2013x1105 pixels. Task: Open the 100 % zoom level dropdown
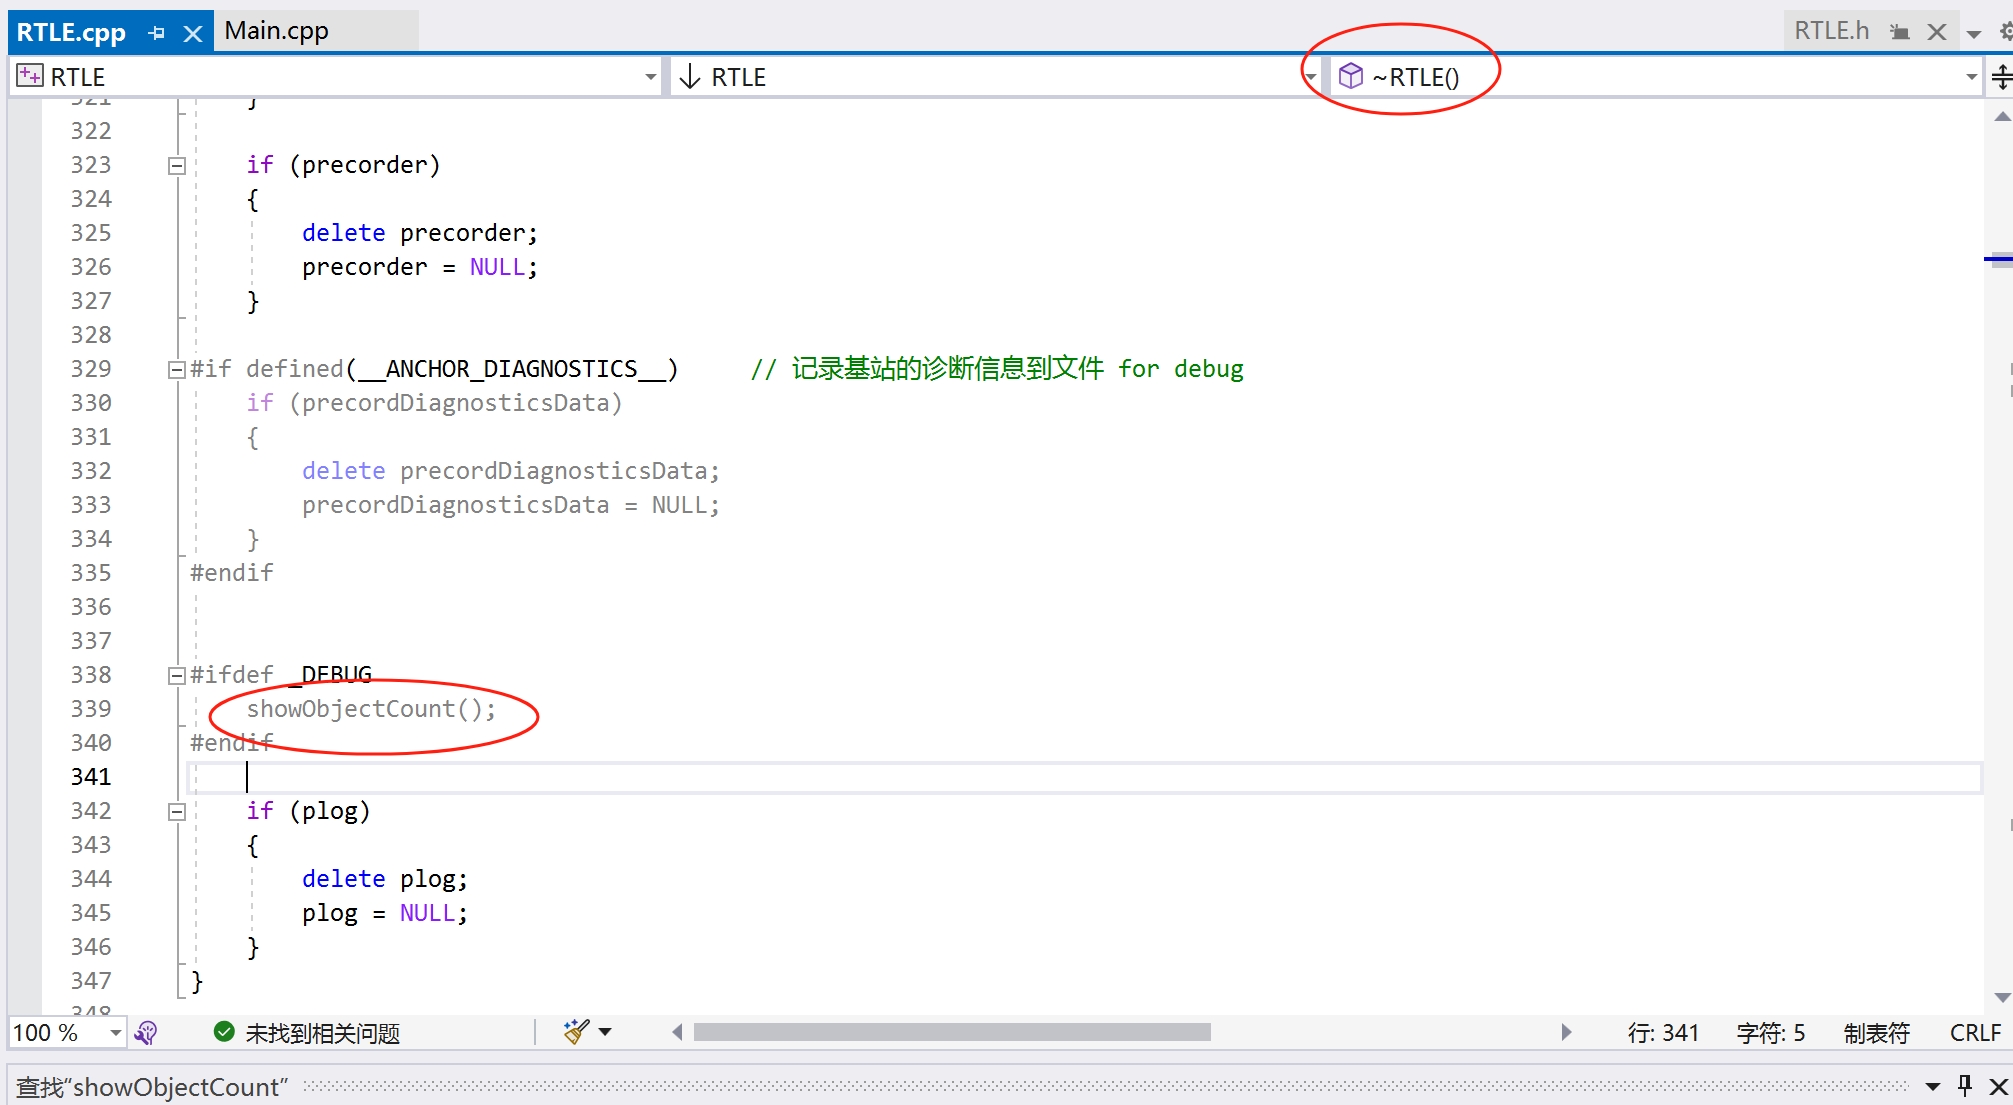click(116, 1033)
